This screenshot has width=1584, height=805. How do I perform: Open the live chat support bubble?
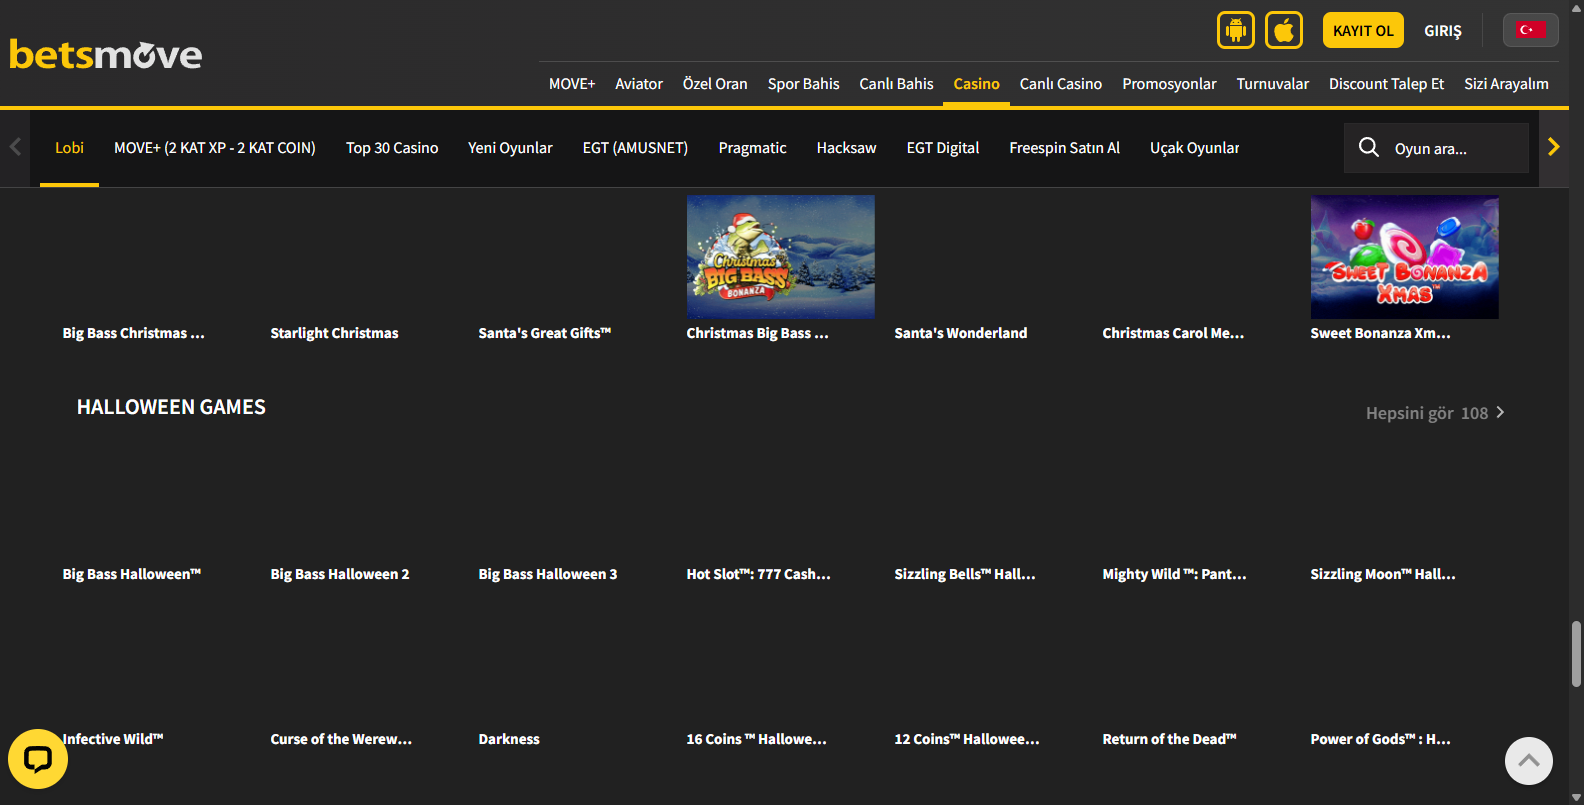(x=38, y=759)
